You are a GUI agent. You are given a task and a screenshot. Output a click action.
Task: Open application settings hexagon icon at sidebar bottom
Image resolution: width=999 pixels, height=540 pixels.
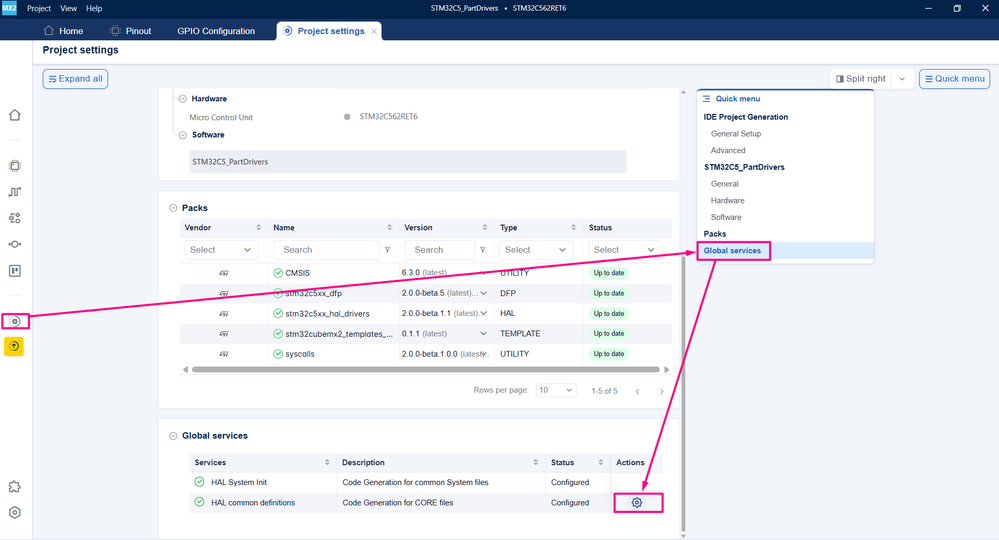point(15,513)
